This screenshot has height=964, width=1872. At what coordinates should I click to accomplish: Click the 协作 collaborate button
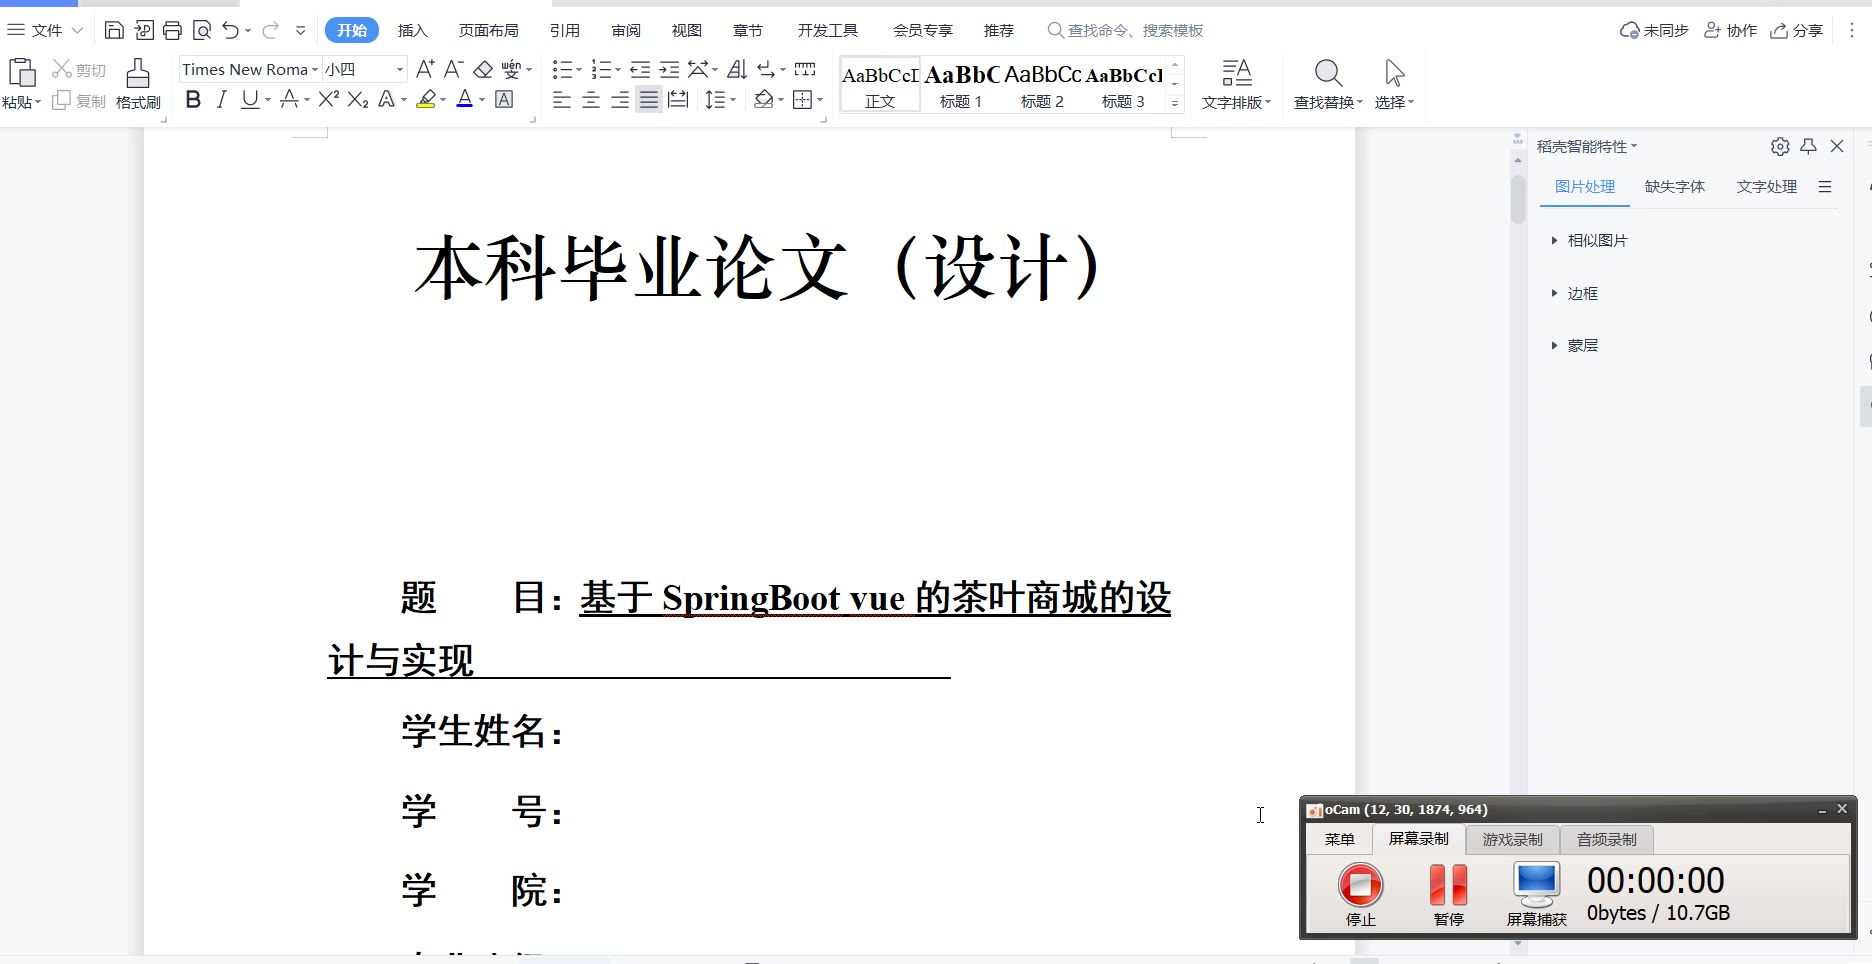tap(1731, 30)
